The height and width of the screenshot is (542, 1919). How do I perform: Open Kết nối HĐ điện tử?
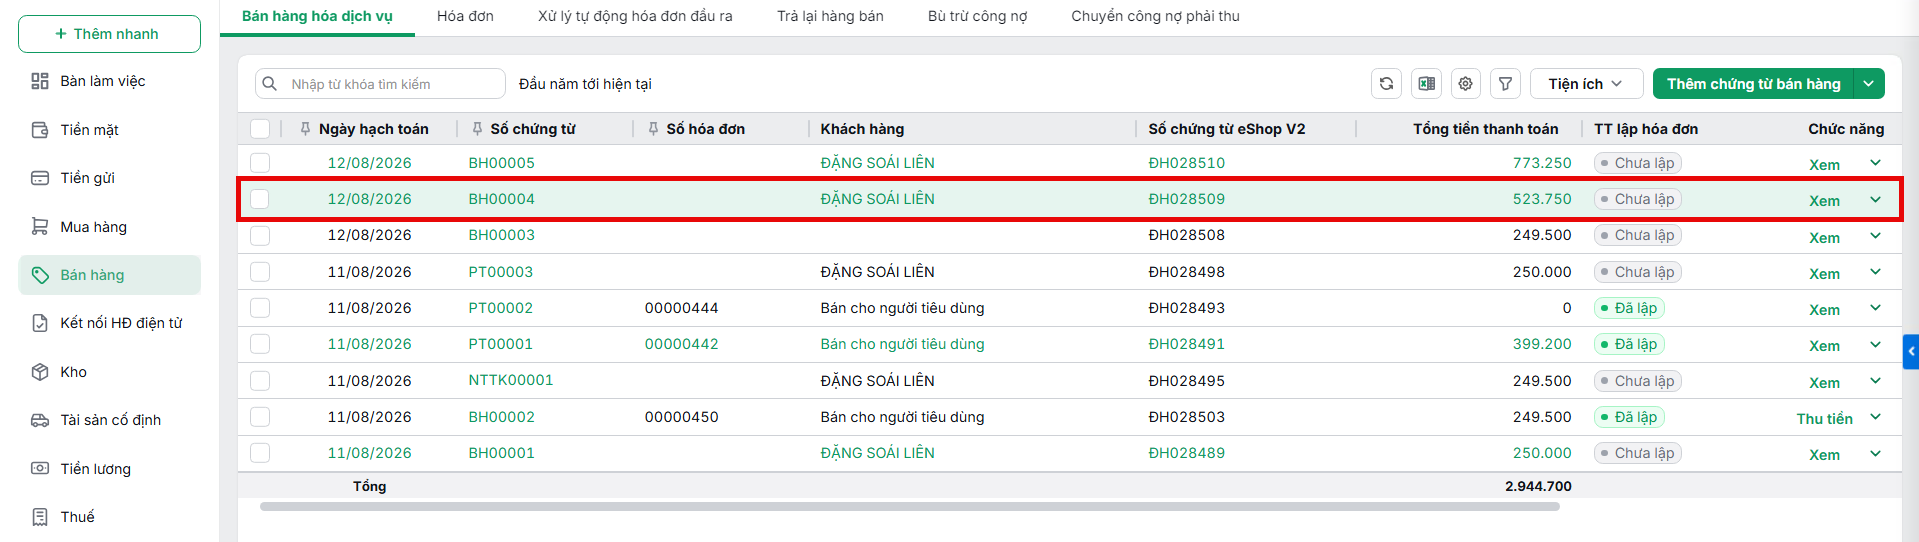click(x=109, y=323)
